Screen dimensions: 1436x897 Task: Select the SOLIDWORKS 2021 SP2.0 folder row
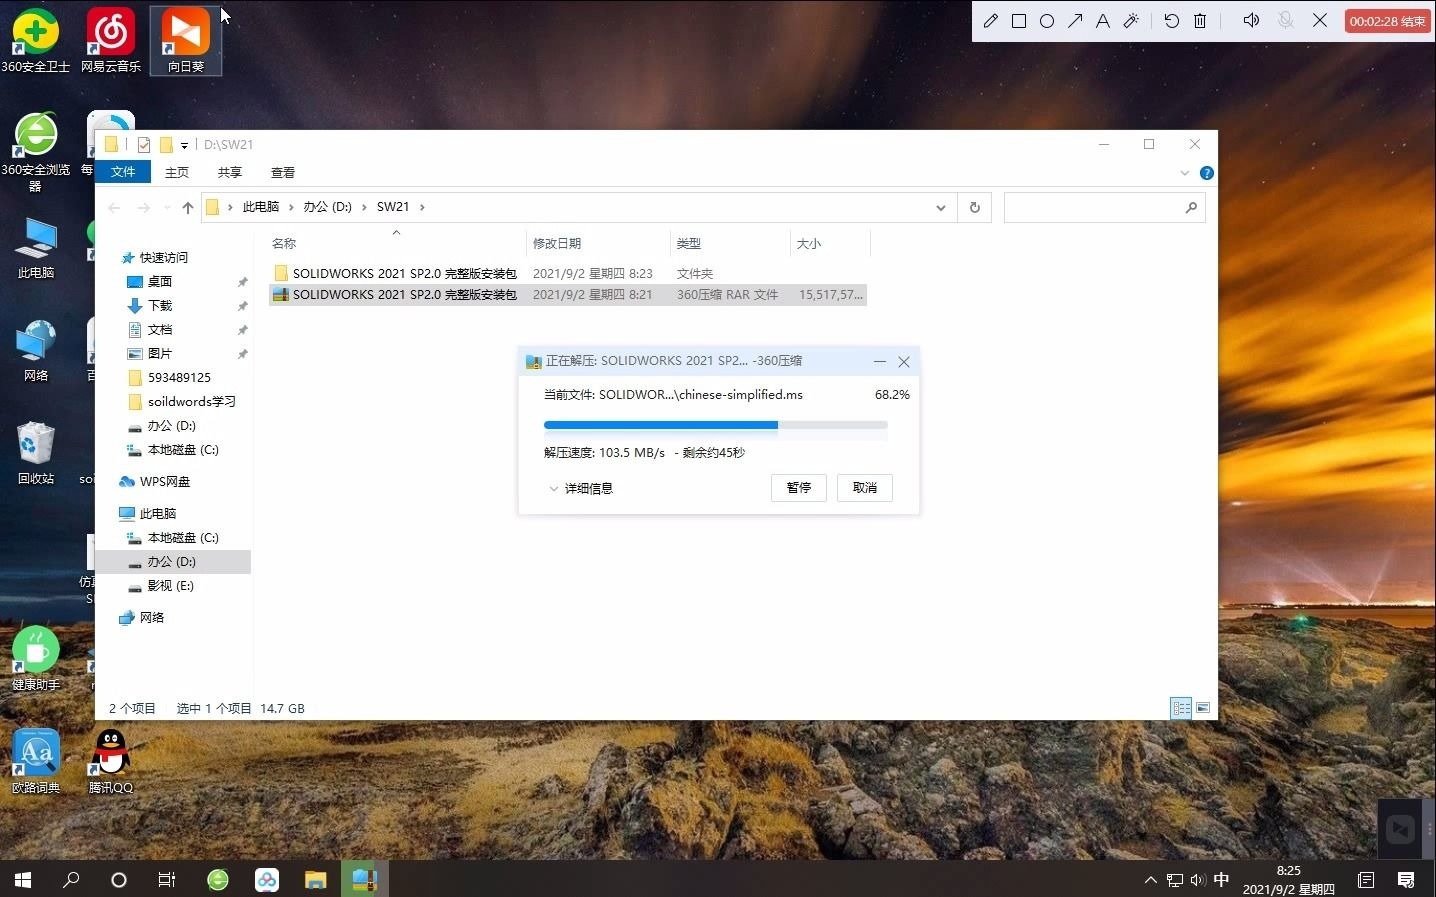click(567, 273)
